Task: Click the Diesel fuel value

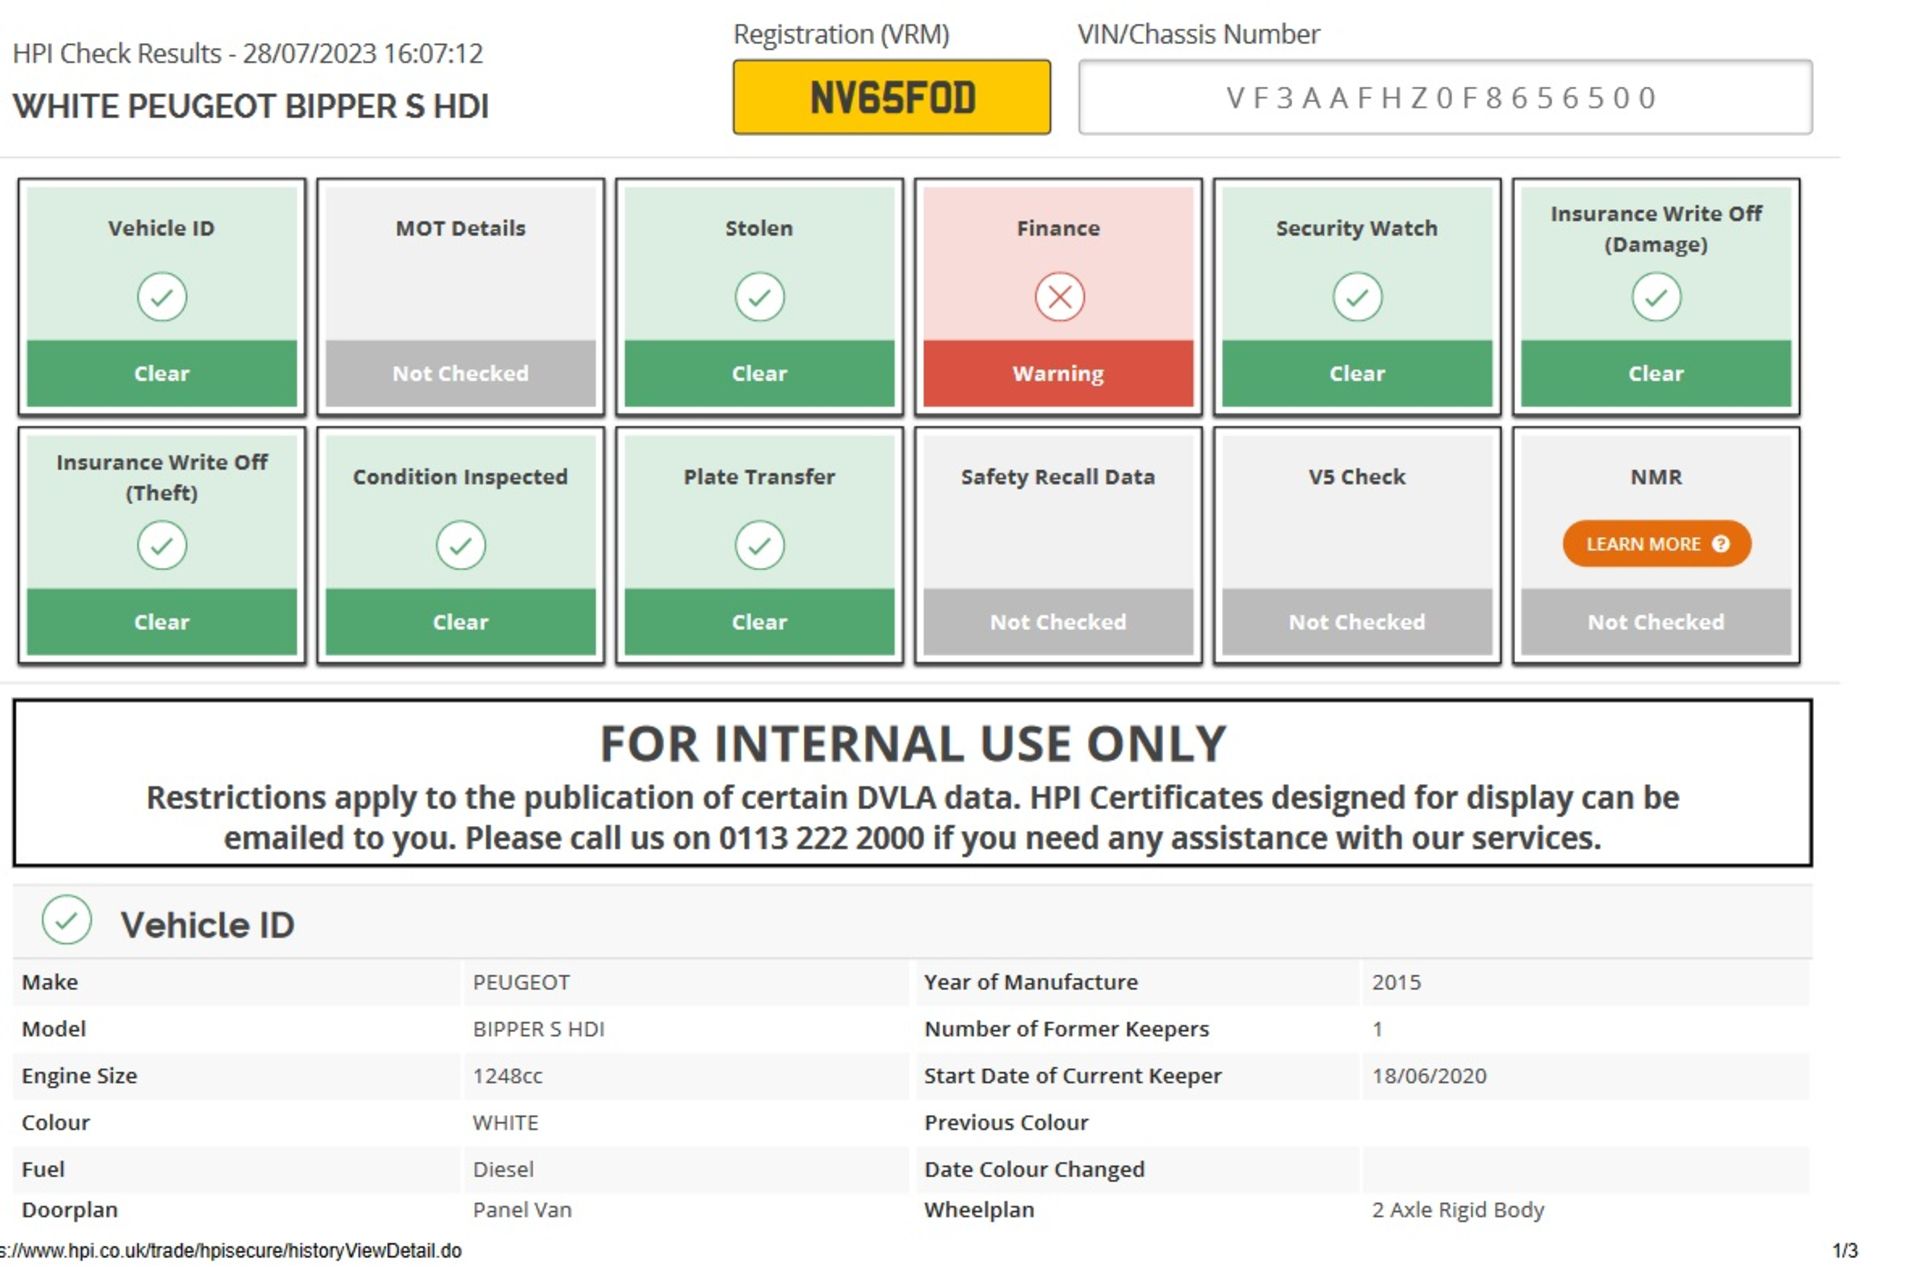Action: pos(503,1170)
